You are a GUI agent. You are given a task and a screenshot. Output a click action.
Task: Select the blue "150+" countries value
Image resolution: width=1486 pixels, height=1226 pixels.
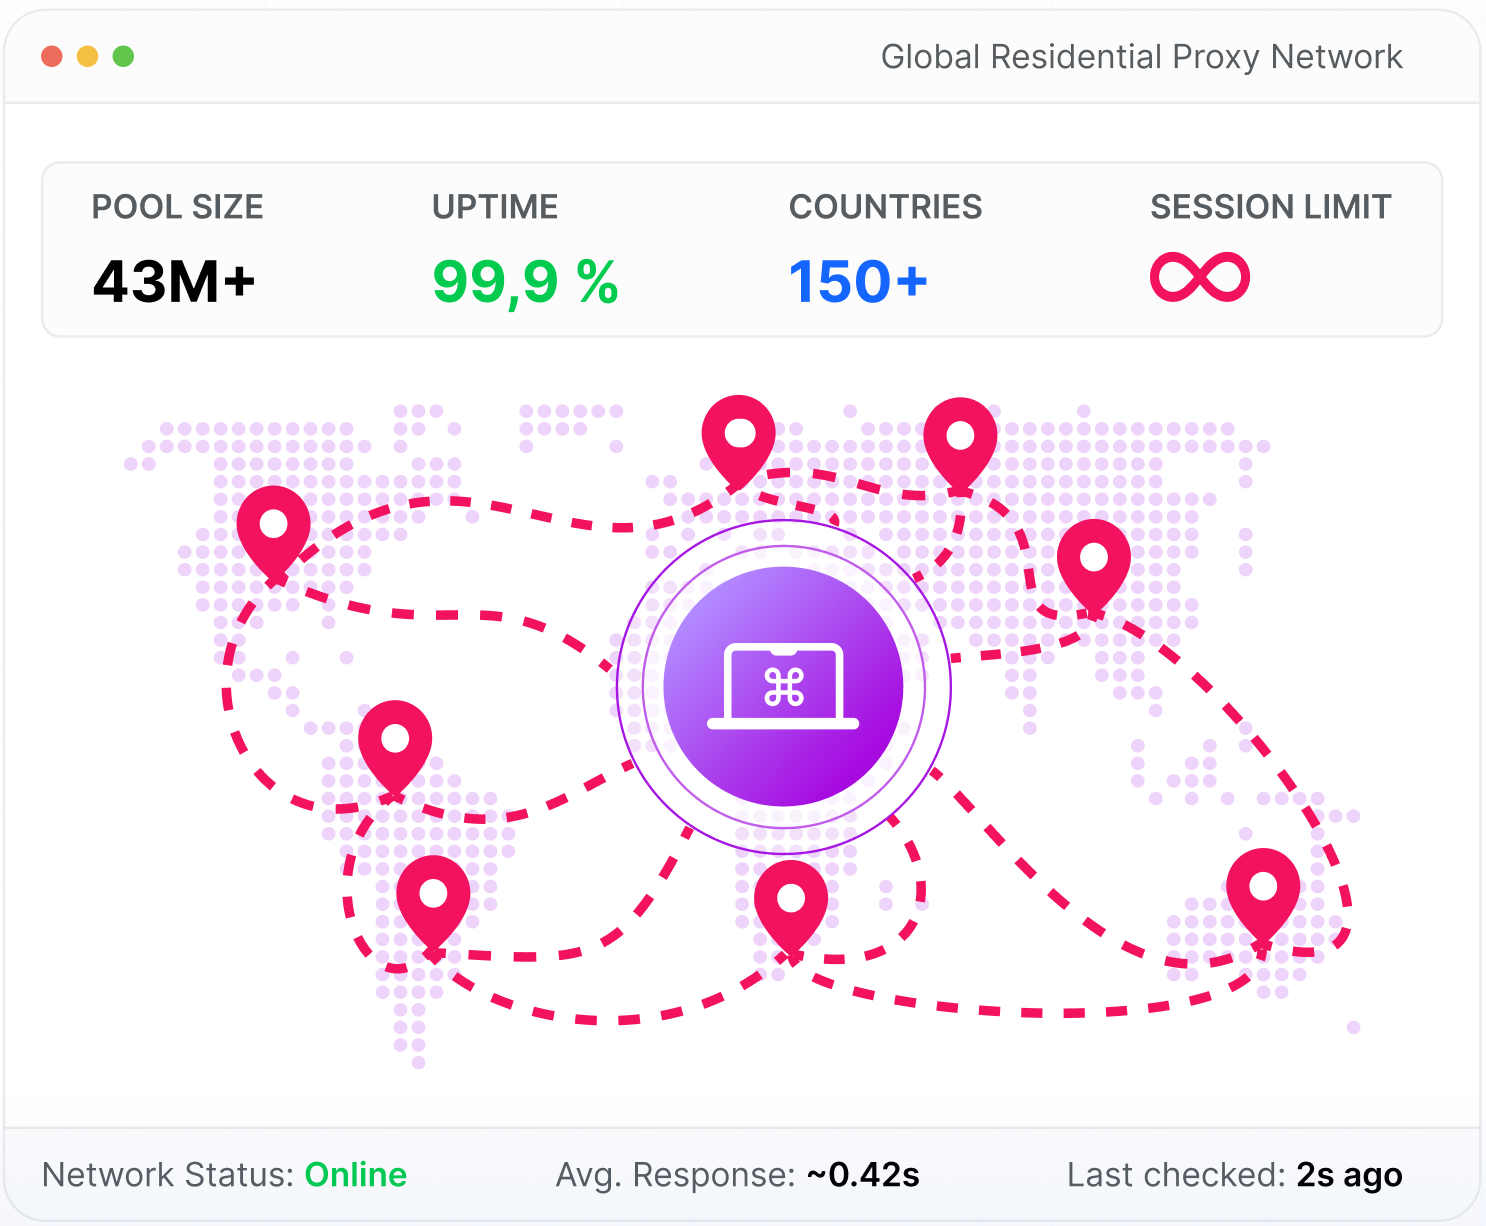click(858, 281)
